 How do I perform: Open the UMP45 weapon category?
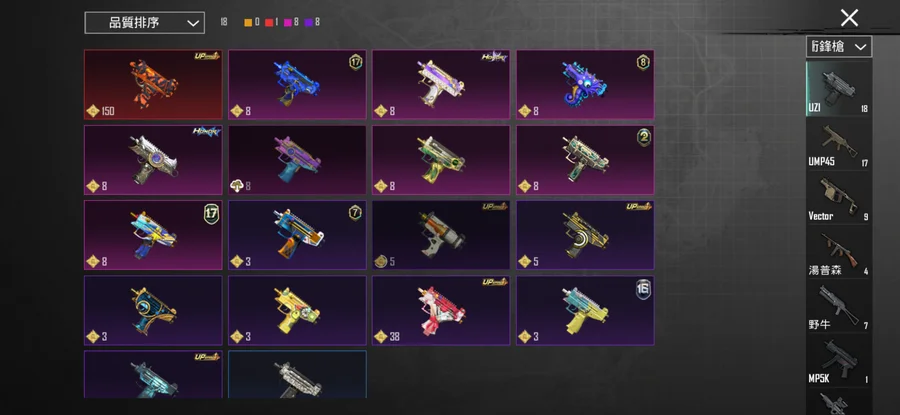(x=839, y=143)
